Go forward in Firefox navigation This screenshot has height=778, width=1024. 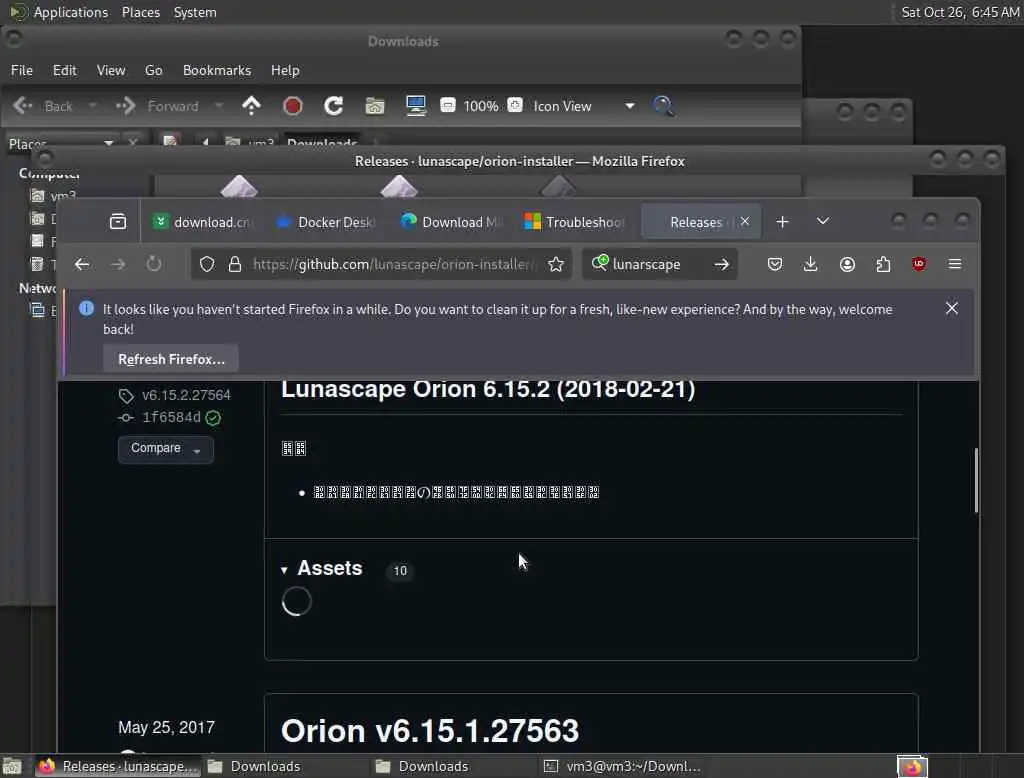point(118,265)
